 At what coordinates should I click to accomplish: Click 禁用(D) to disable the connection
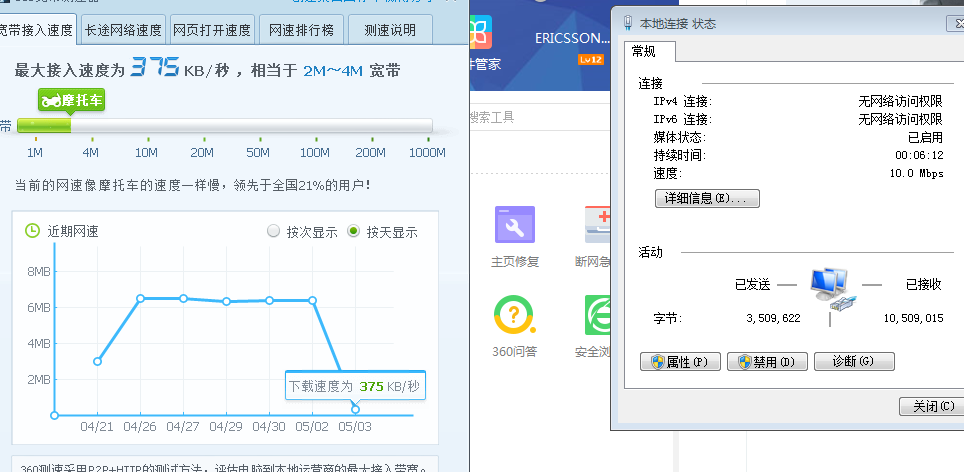pyautogui.click(x=767, y=361)
